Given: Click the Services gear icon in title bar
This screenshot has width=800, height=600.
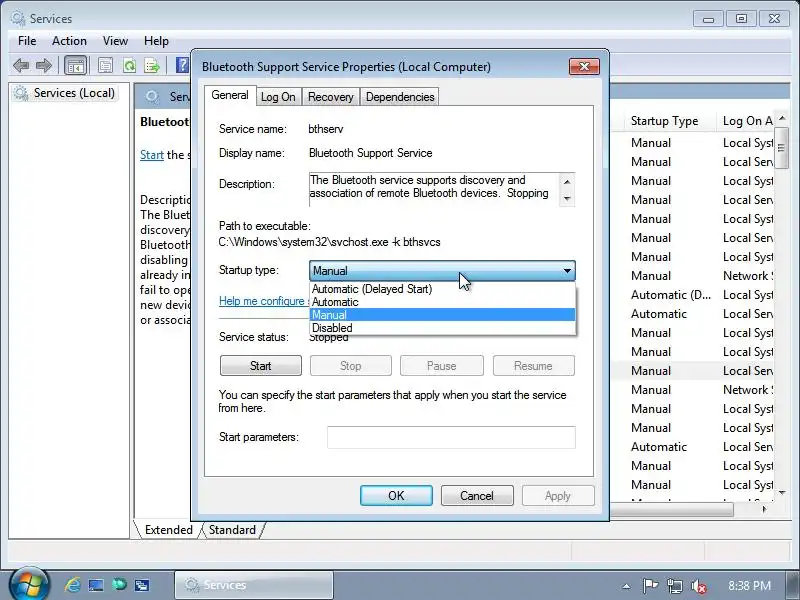Looking at the screenshot, I should [18, 18].
